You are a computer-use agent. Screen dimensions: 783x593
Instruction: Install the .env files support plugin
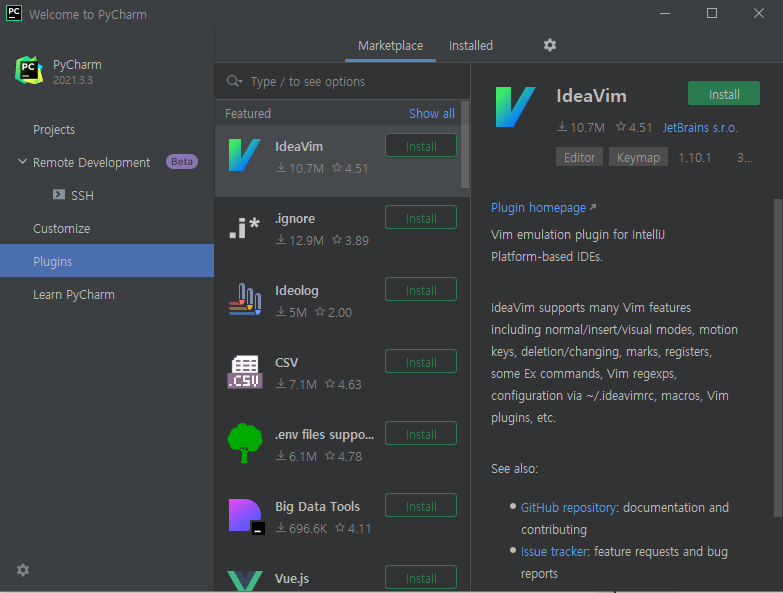pos(421,433)
